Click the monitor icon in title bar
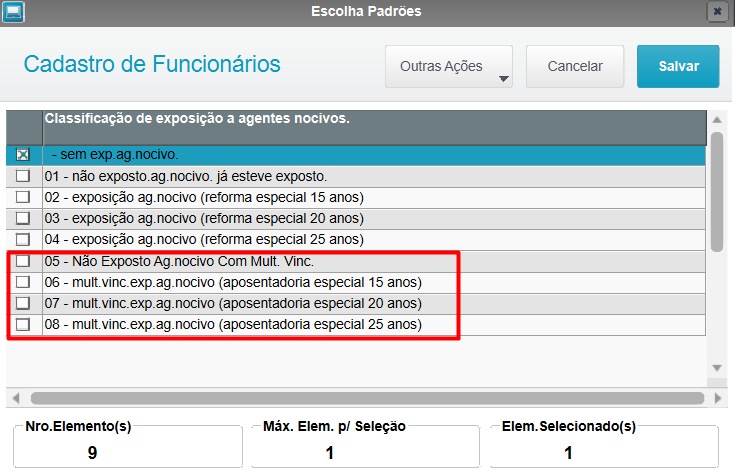Screen dimensions: 735x472 pos(13,12)
